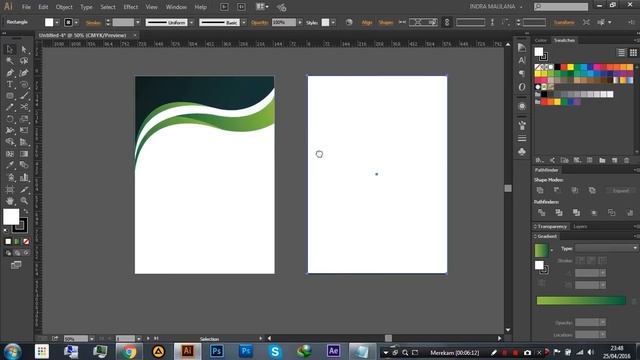Select the Type tool
Screen dimensions: 640x360
tap(10, 84)
